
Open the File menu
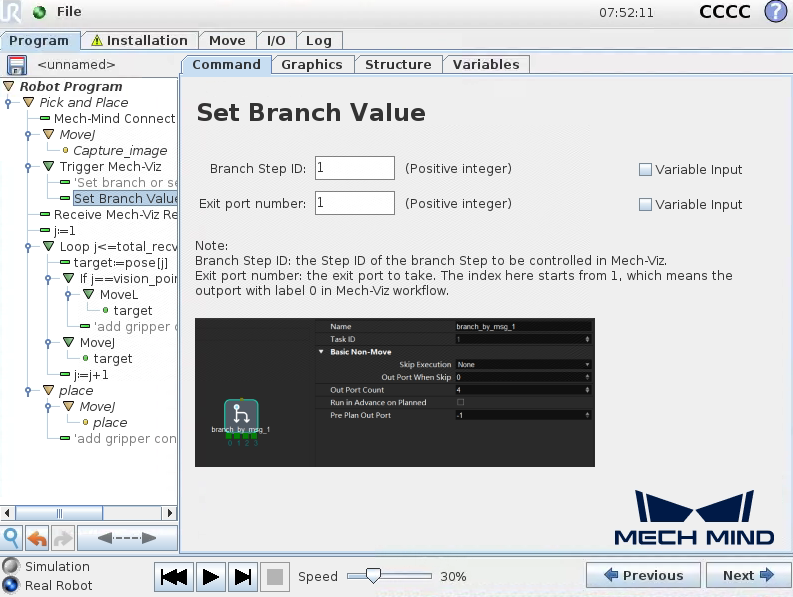click(x=69, y=12)
